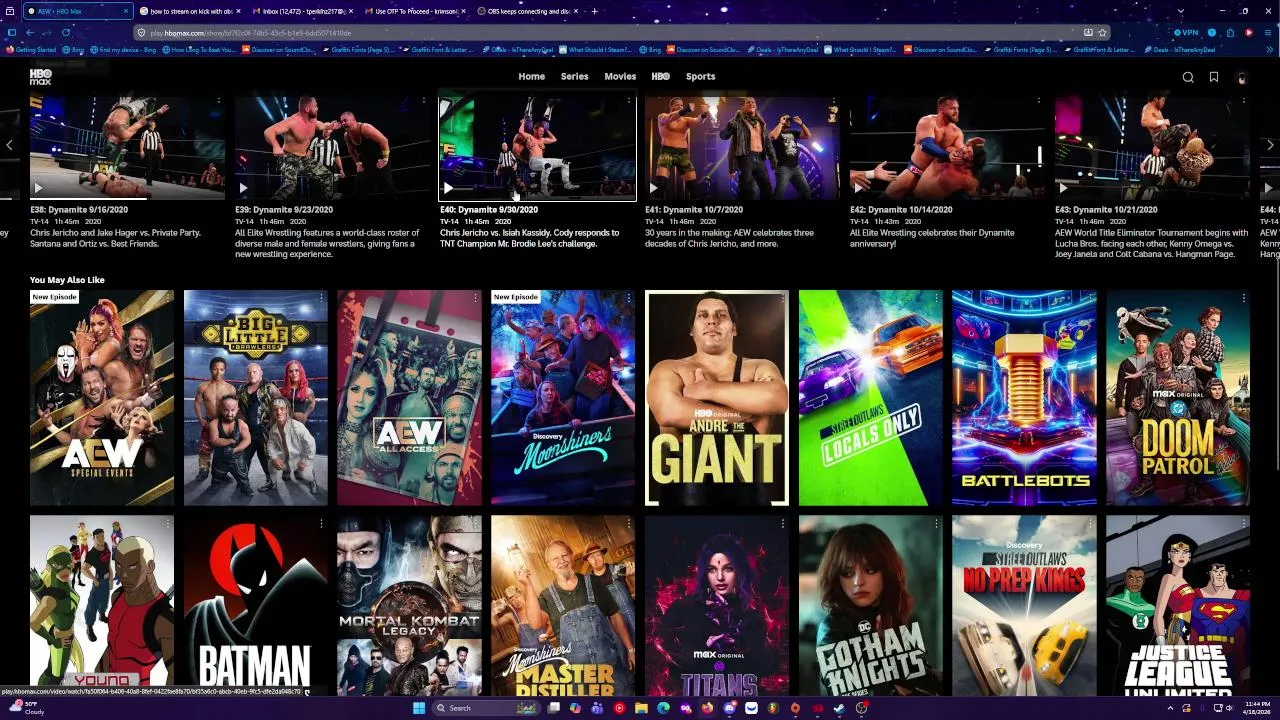The image size is (1280, 720).
Task: Click the Windows Start button
Action: pos(418,708)
